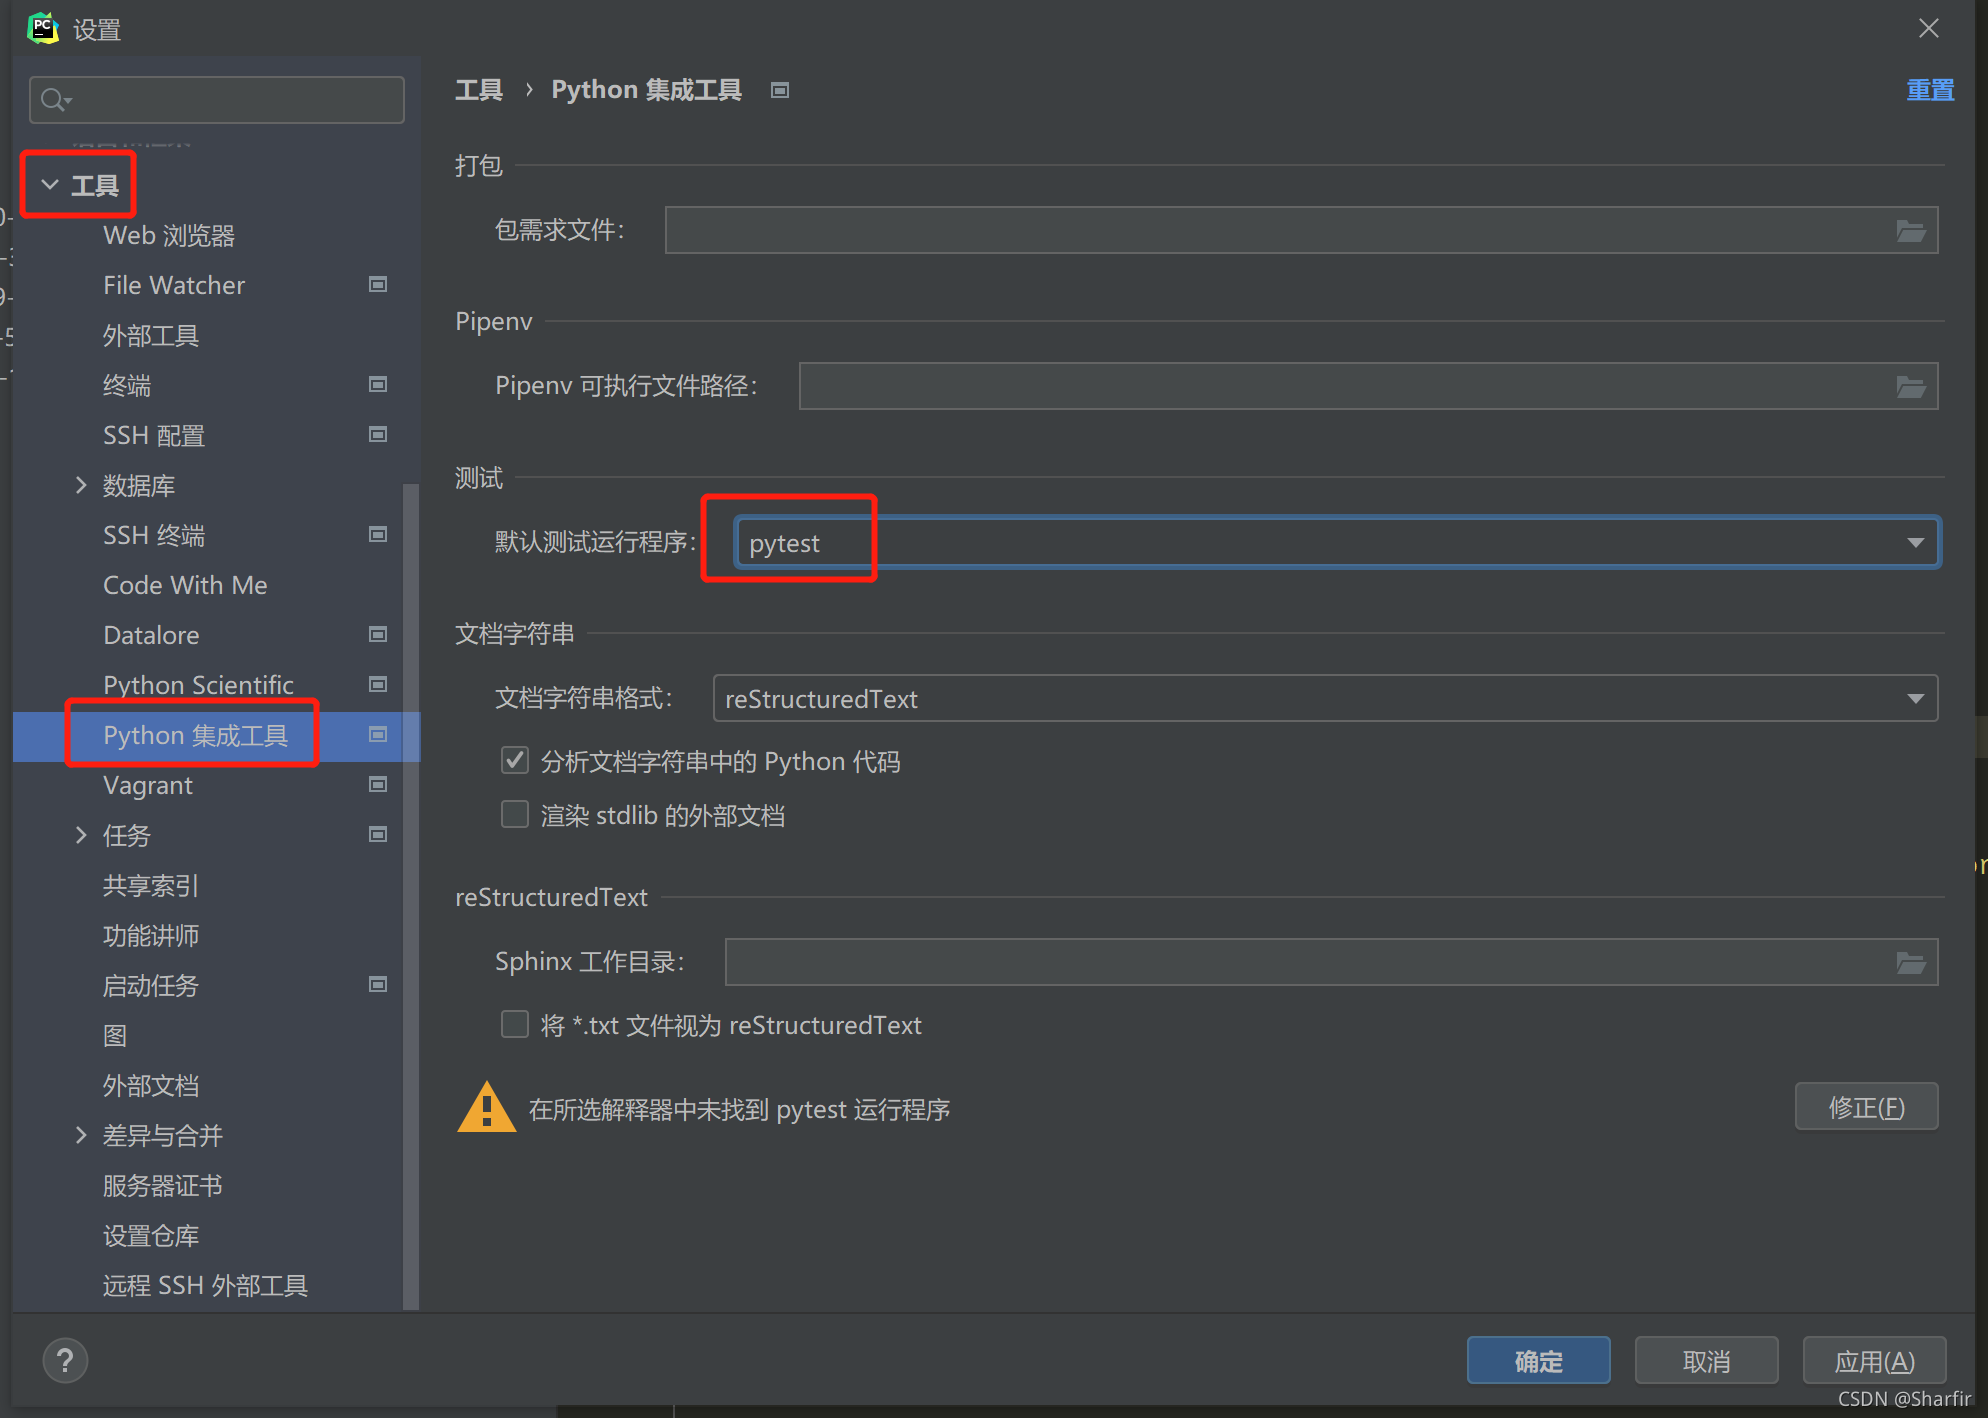This screenshot has height=1418, width=1988.
Task: Browse folder for Sphinx 工作目录
Action: tap(1911, 963)
